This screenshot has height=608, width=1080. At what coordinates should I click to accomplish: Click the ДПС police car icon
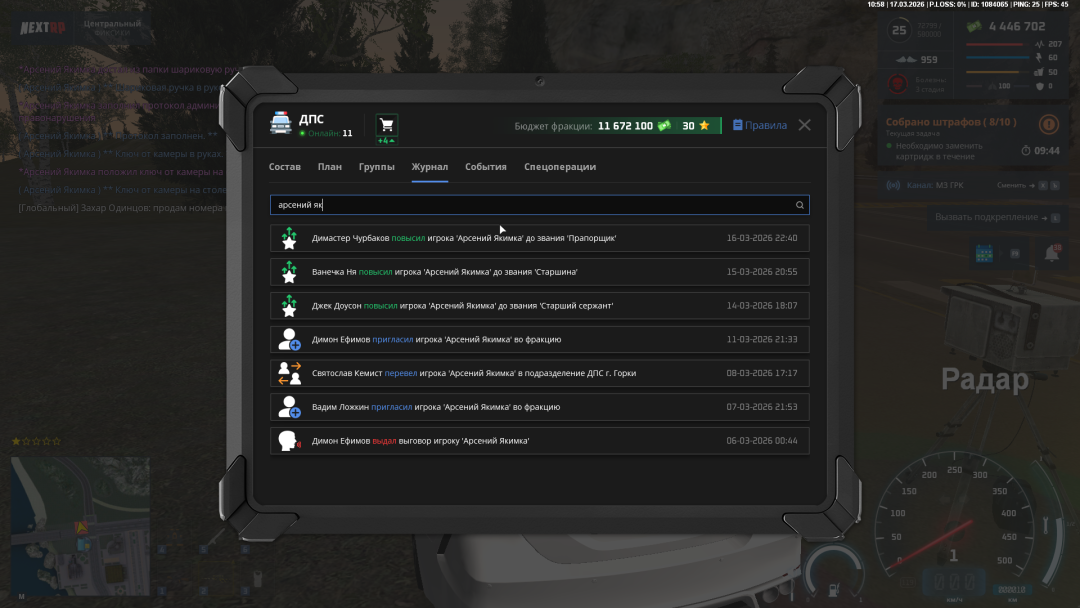pyautogui.click(x=280, y=122)
